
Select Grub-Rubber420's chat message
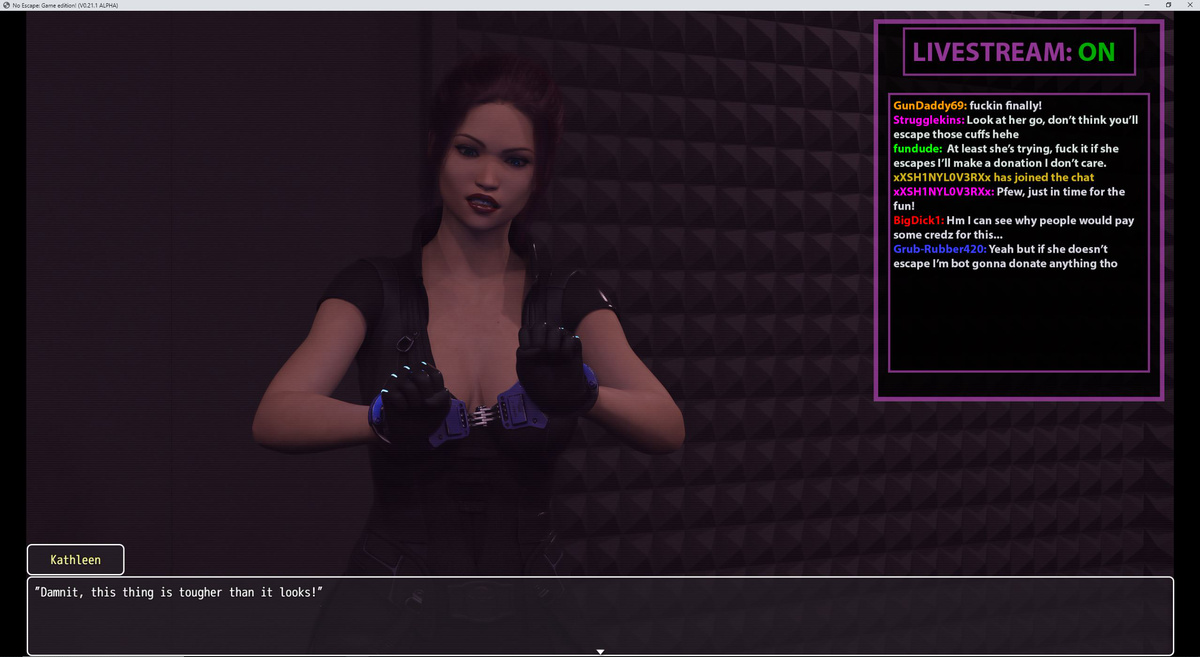[x=1005, y=257]
